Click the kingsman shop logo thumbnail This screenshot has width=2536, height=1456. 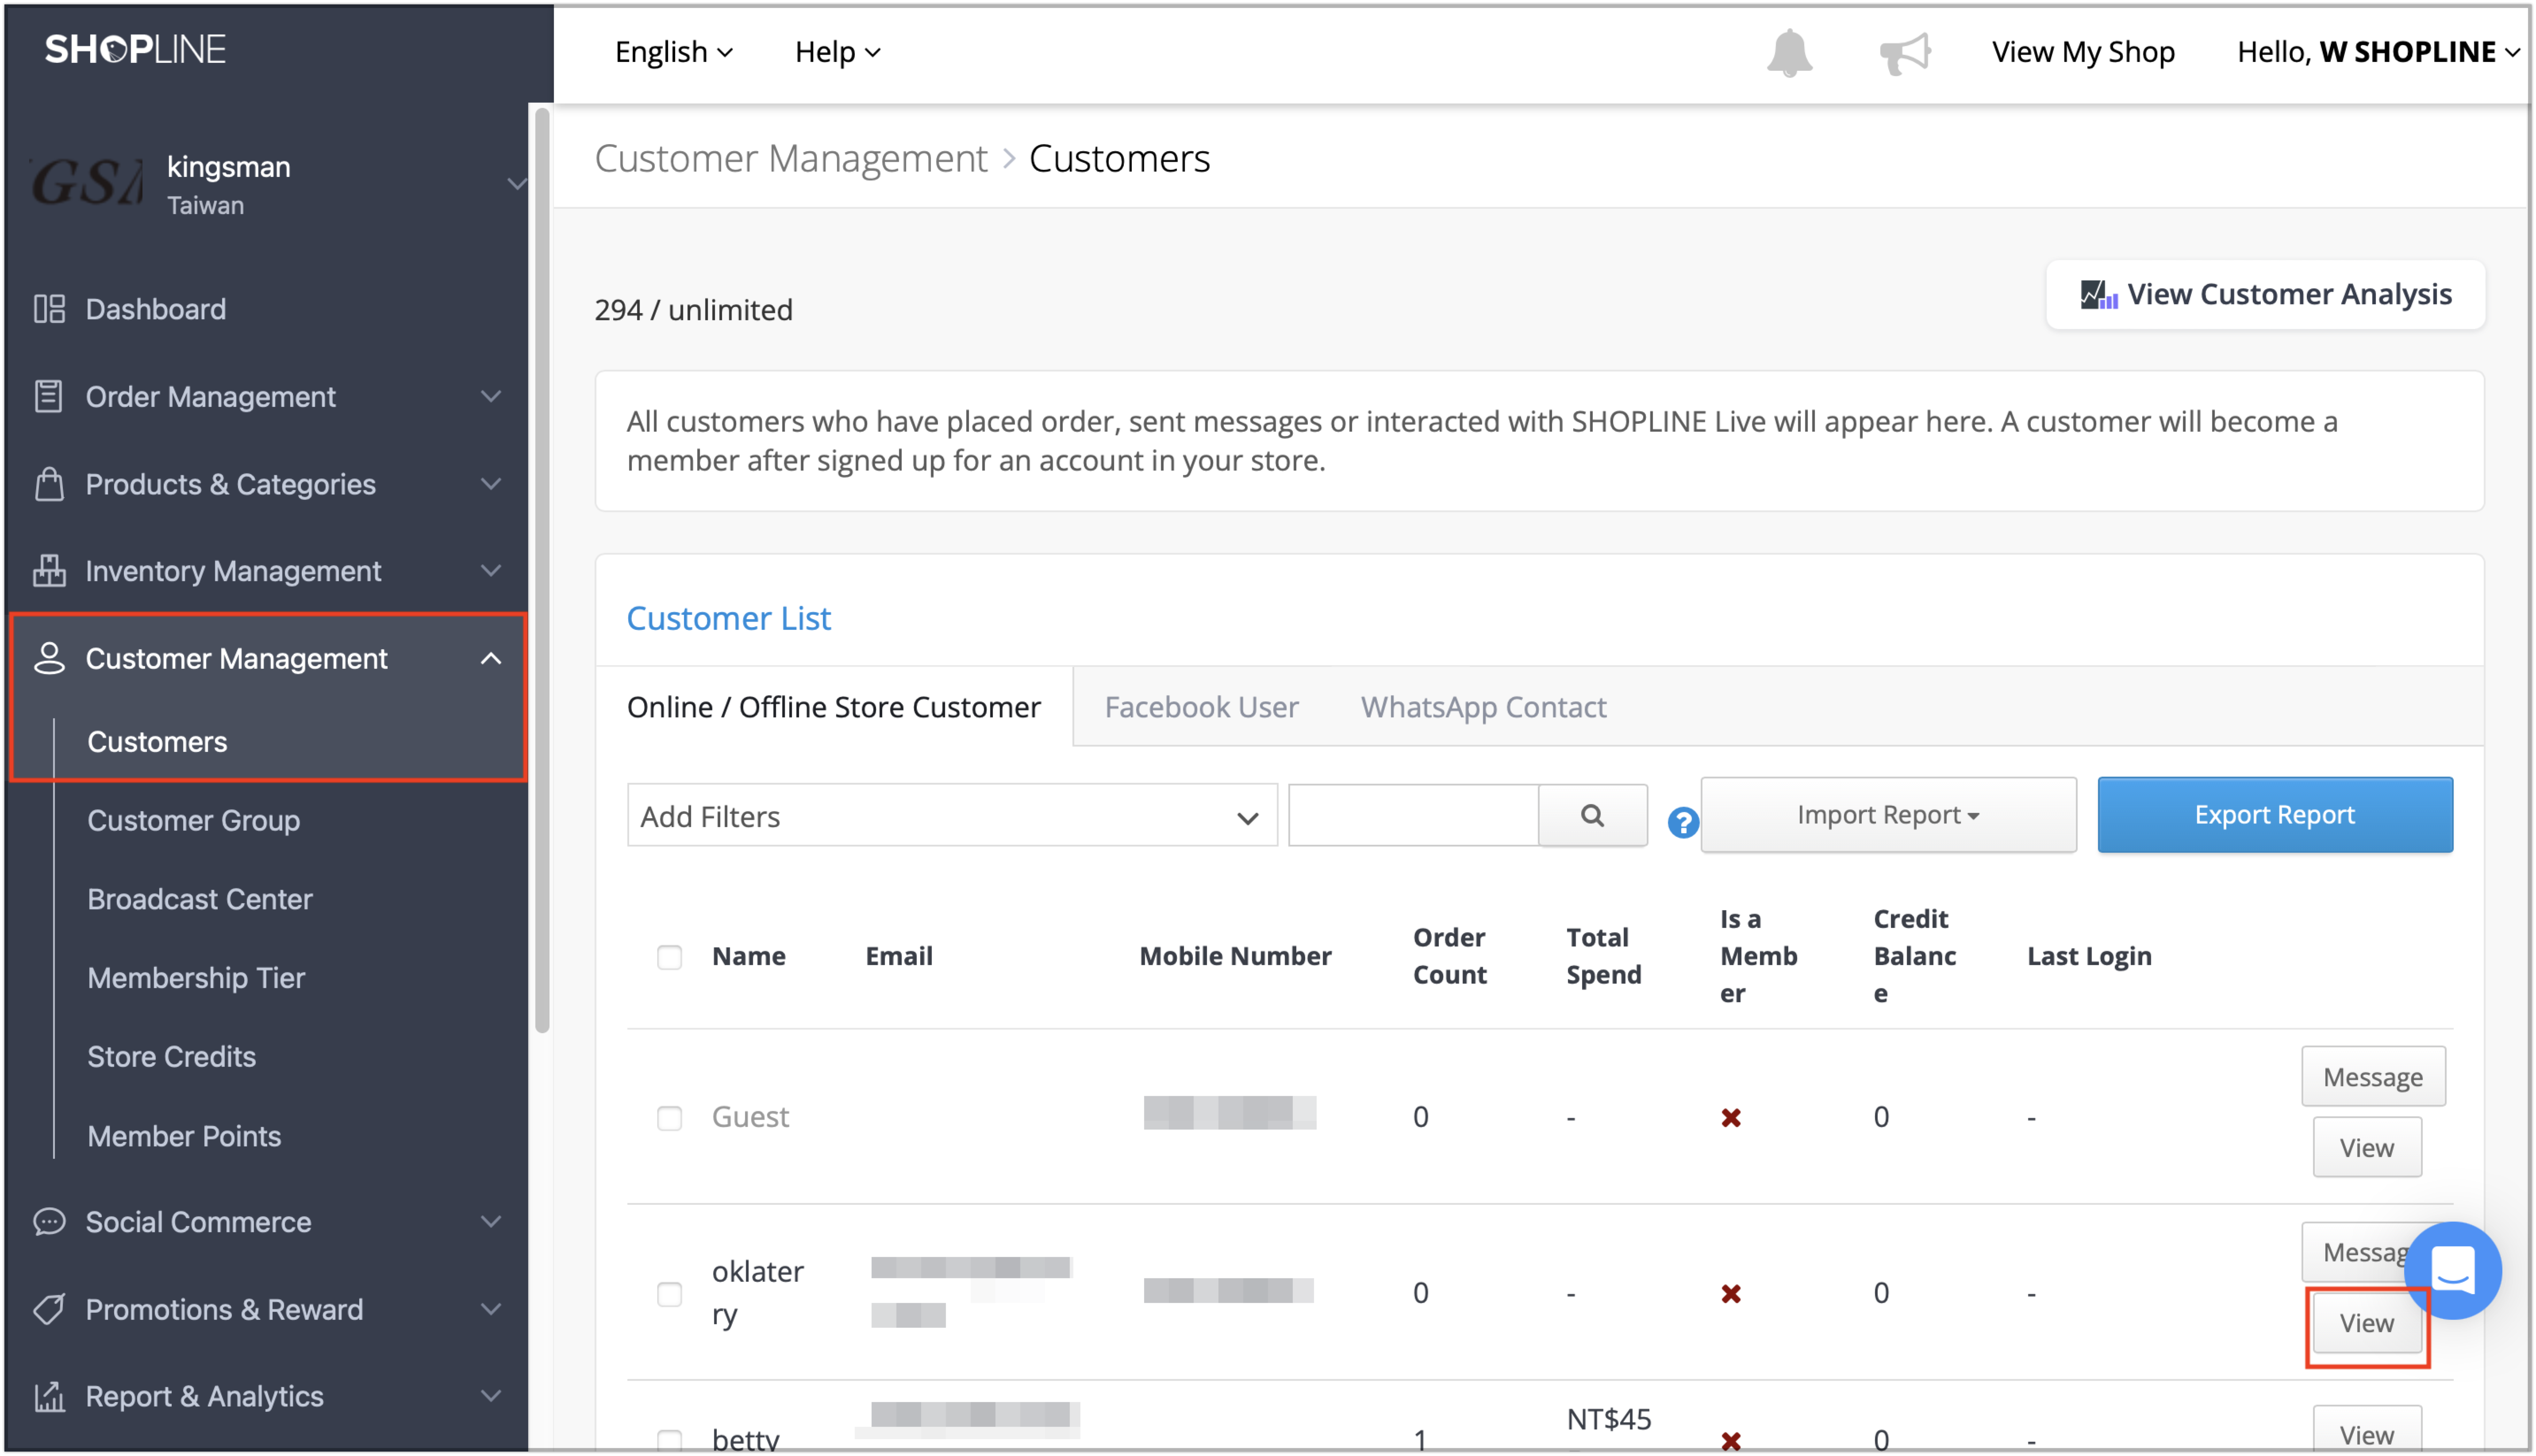tap(88, 182)
